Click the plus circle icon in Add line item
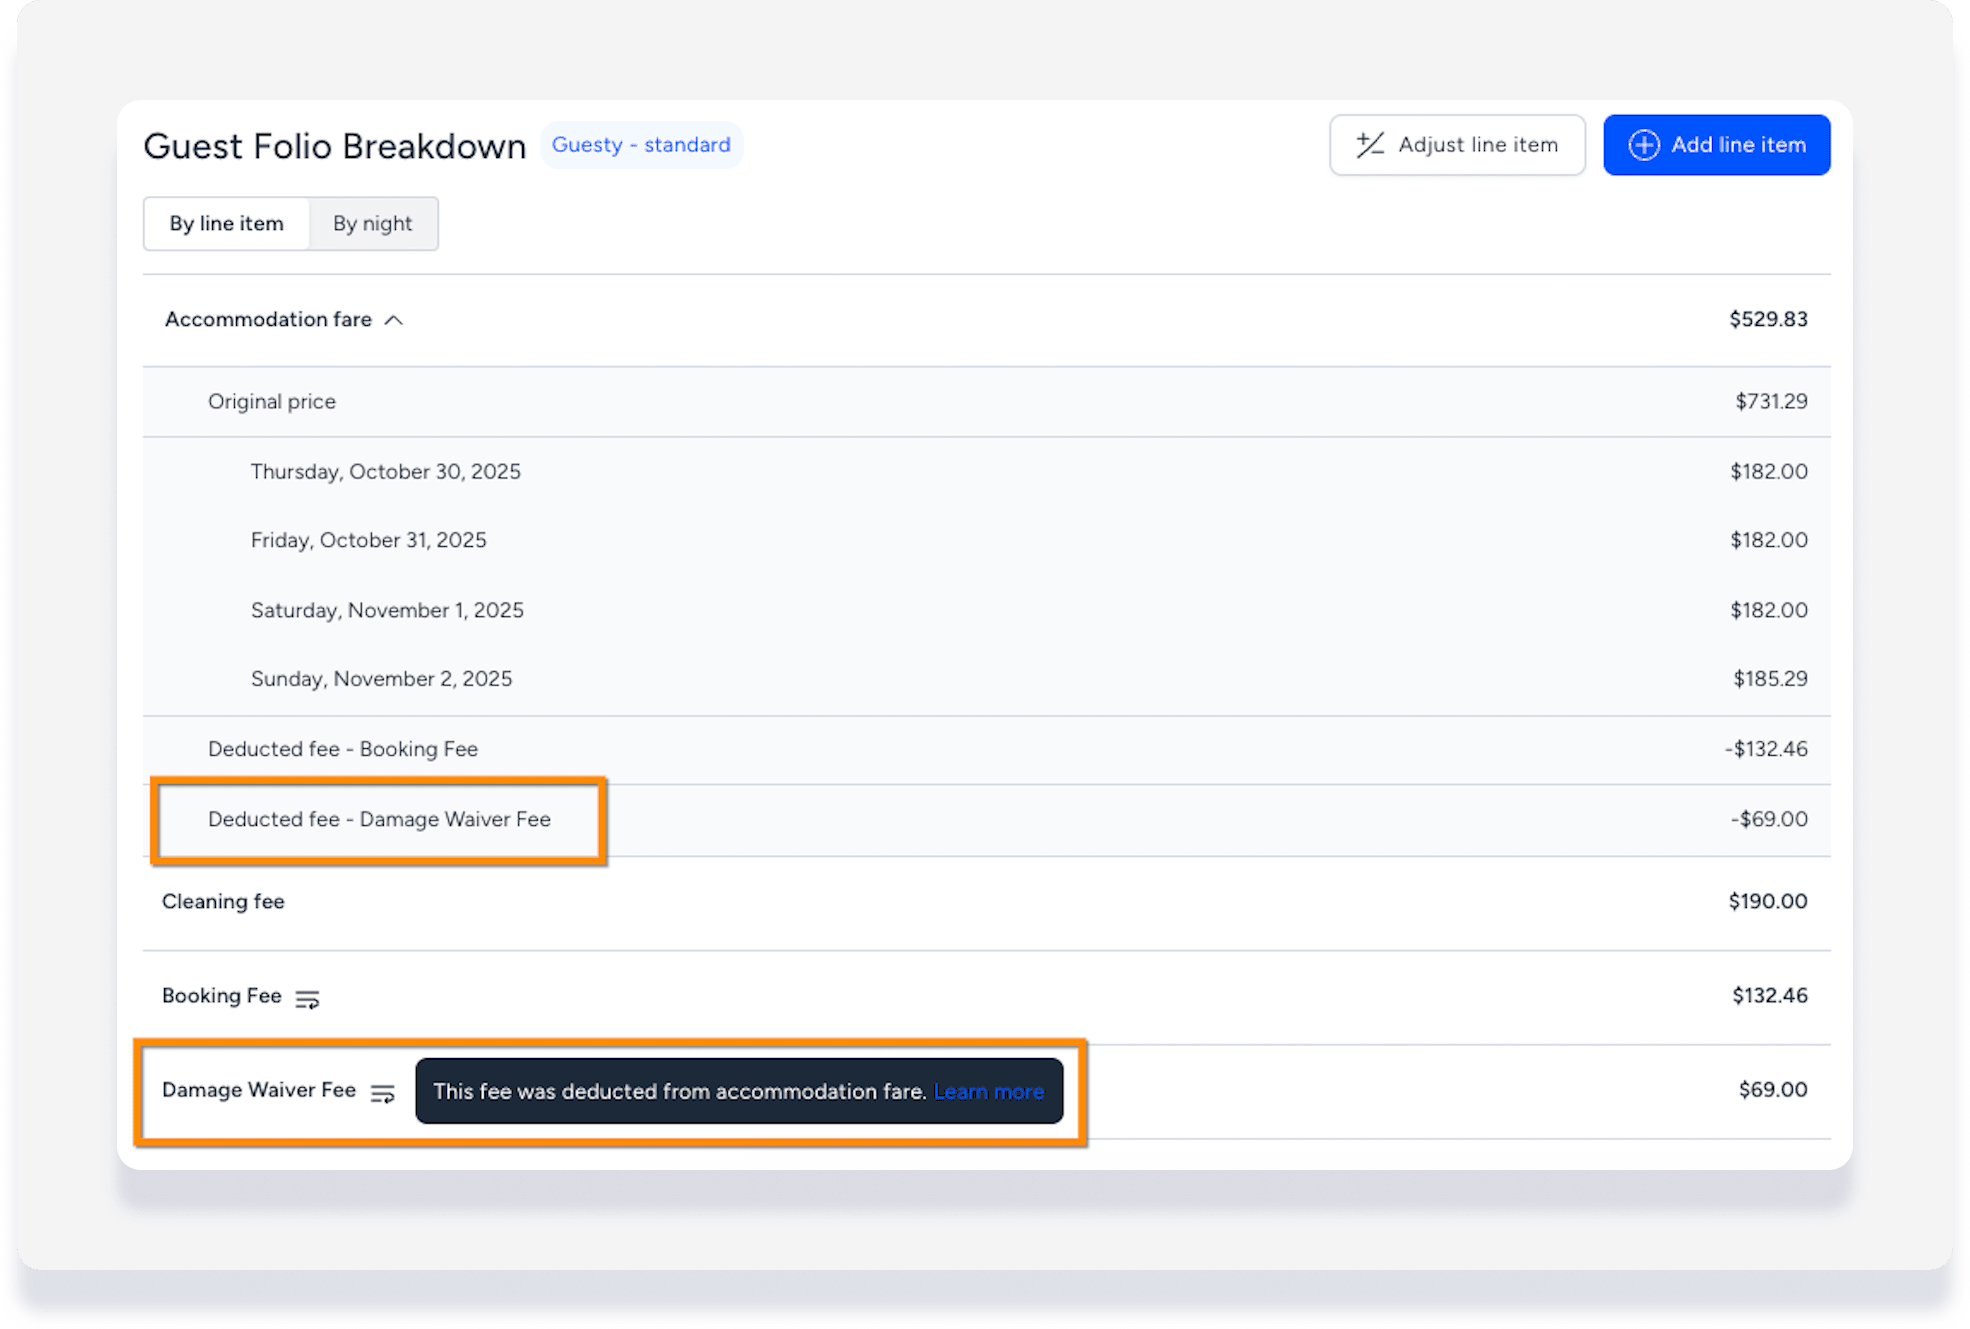The width and height of the screenshot is (1970, 1329). (1643, 145)
